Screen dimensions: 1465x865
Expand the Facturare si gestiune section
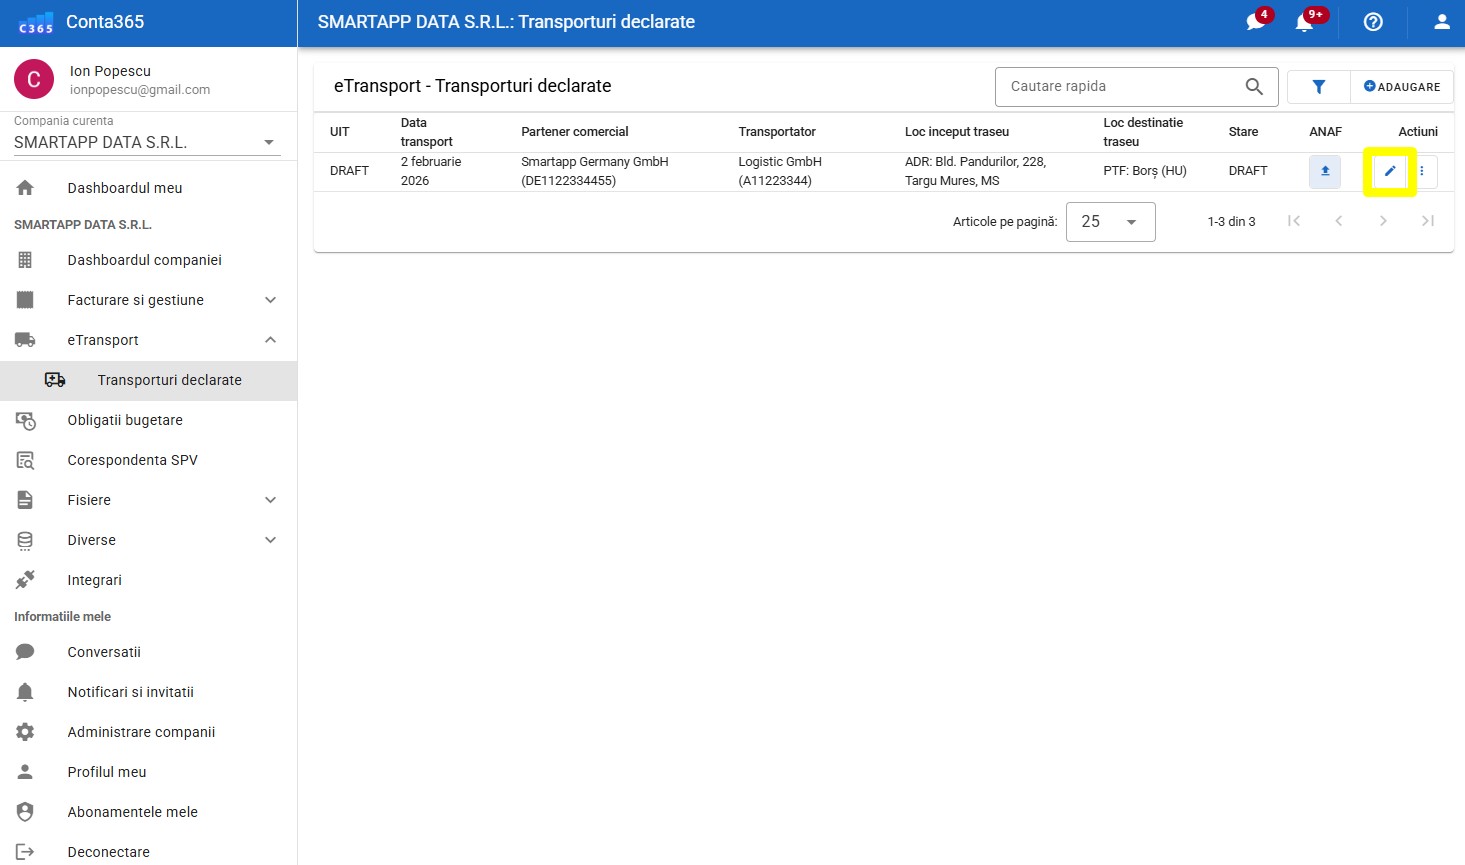[x=270, y=300]
